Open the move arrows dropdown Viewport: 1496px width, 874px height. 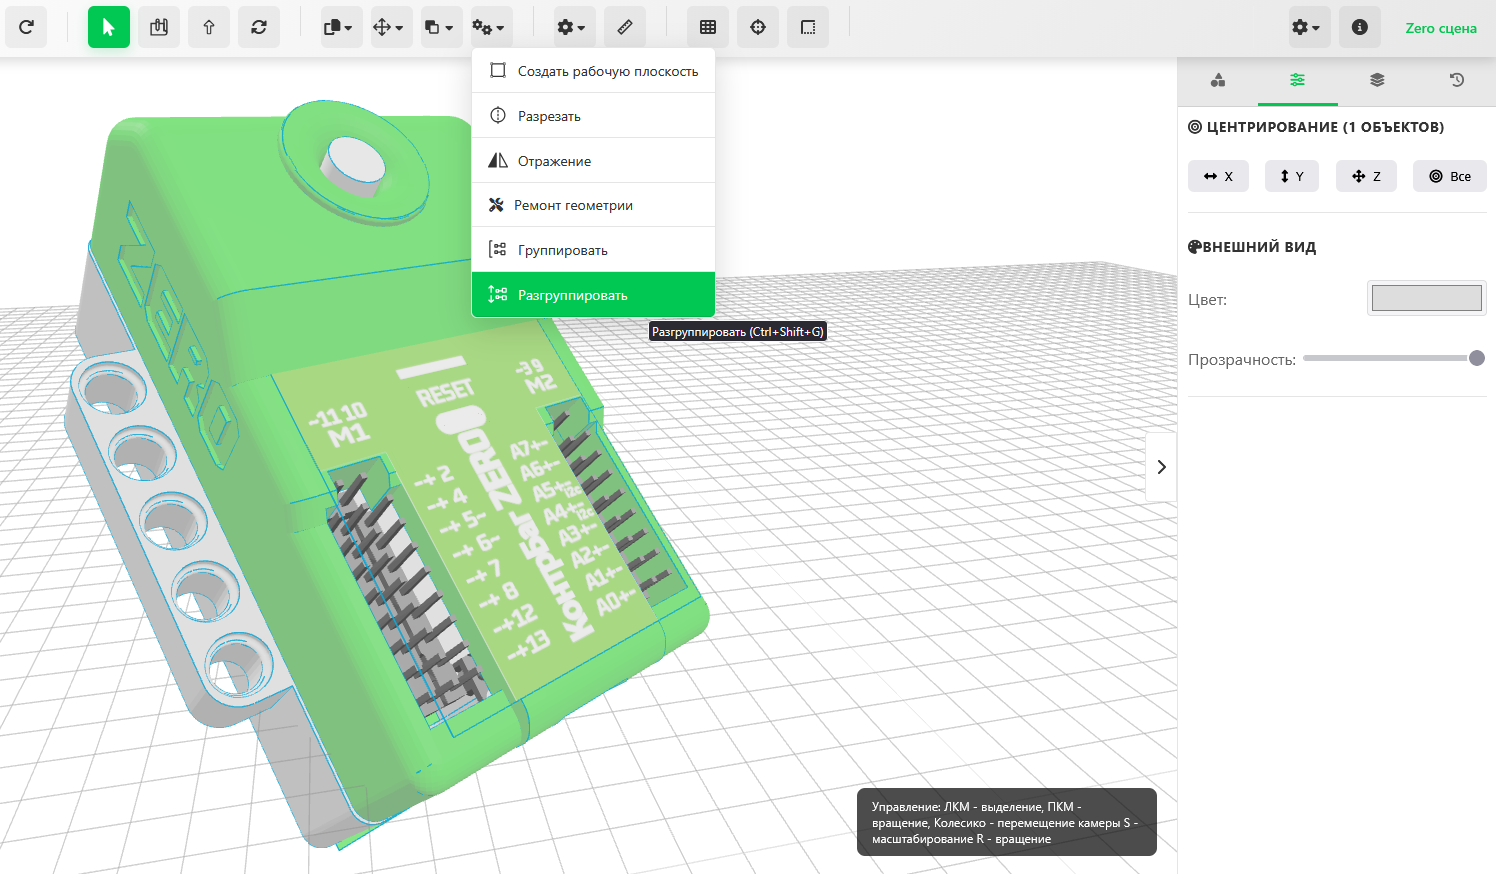point(388,27)
